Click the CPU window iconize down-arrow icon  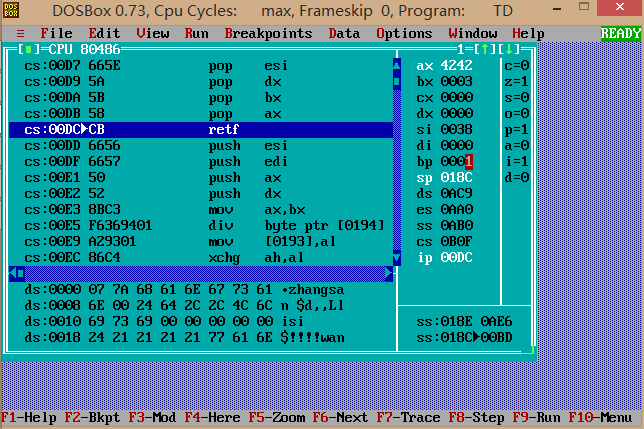point(509,50)
